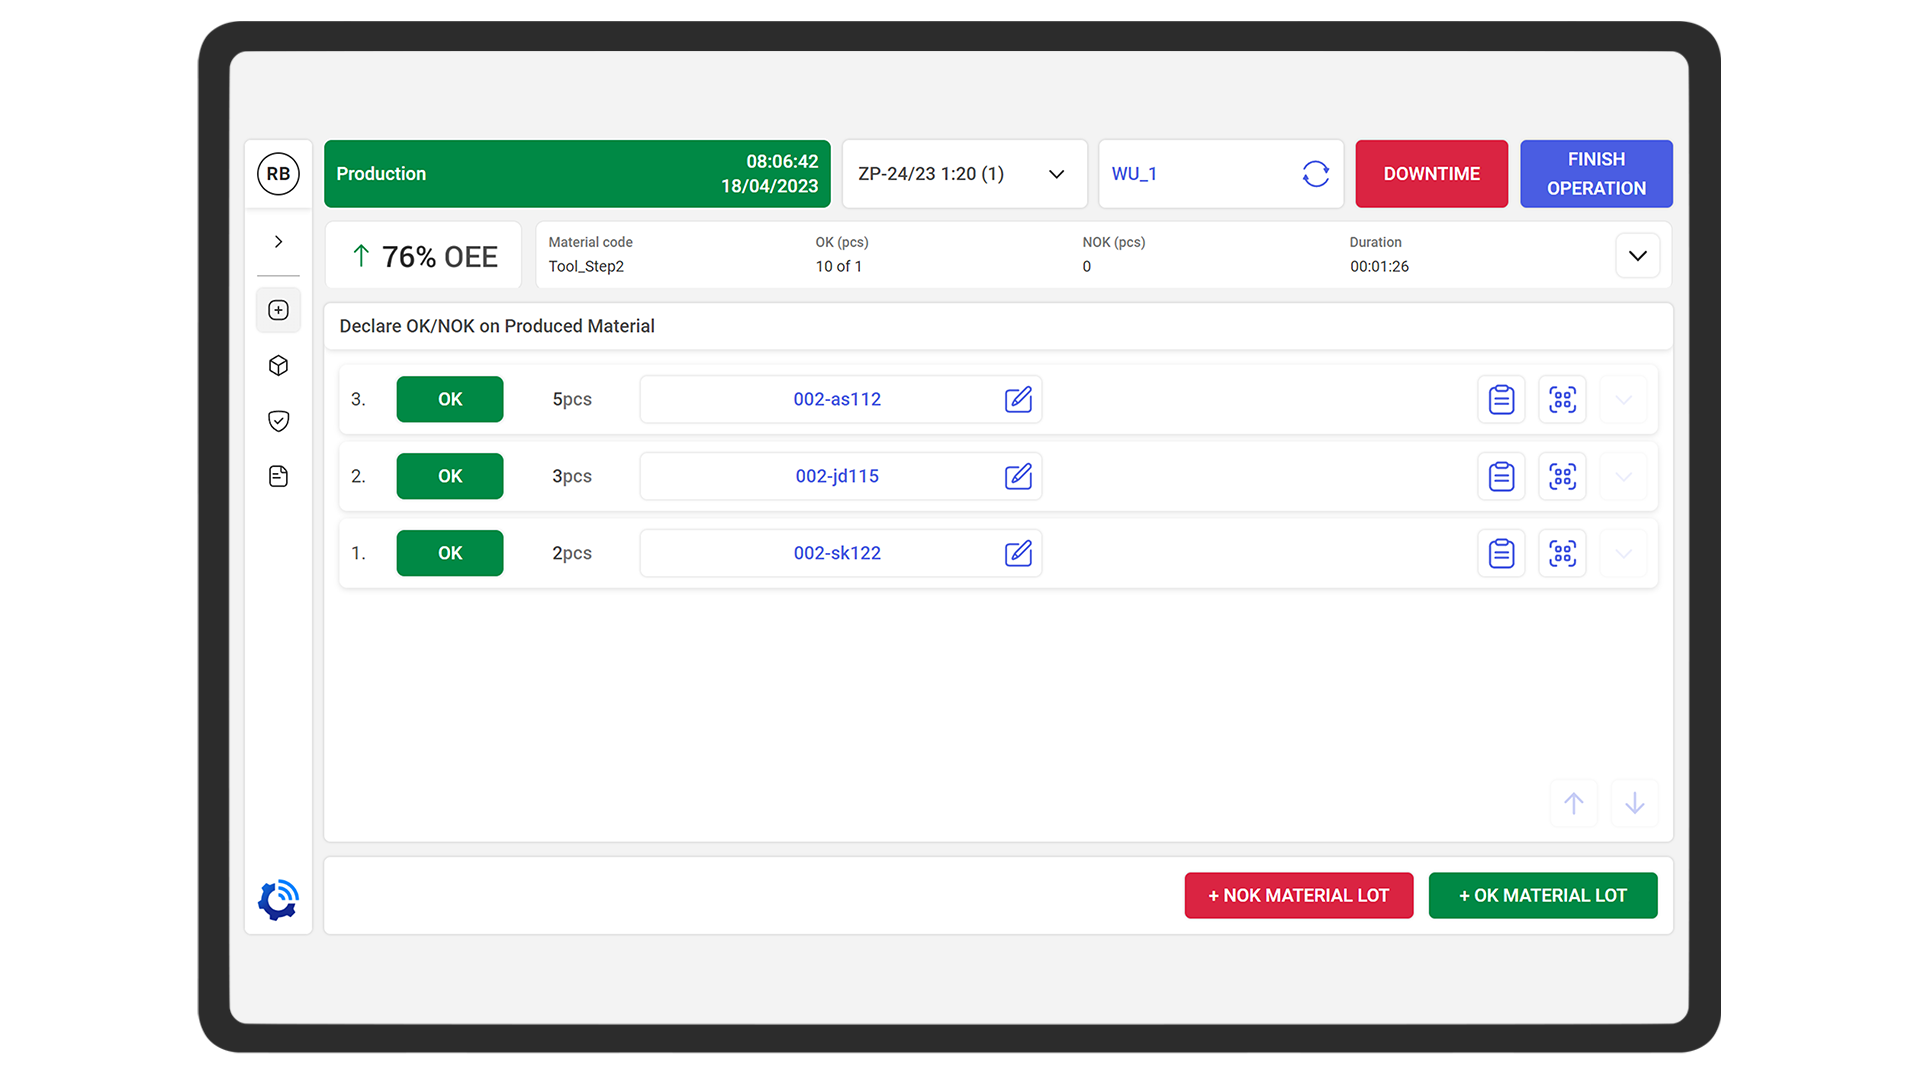Expand the left sidebar with arrow
This screenshot has height=1080, width=1920.
coord(278,242)
